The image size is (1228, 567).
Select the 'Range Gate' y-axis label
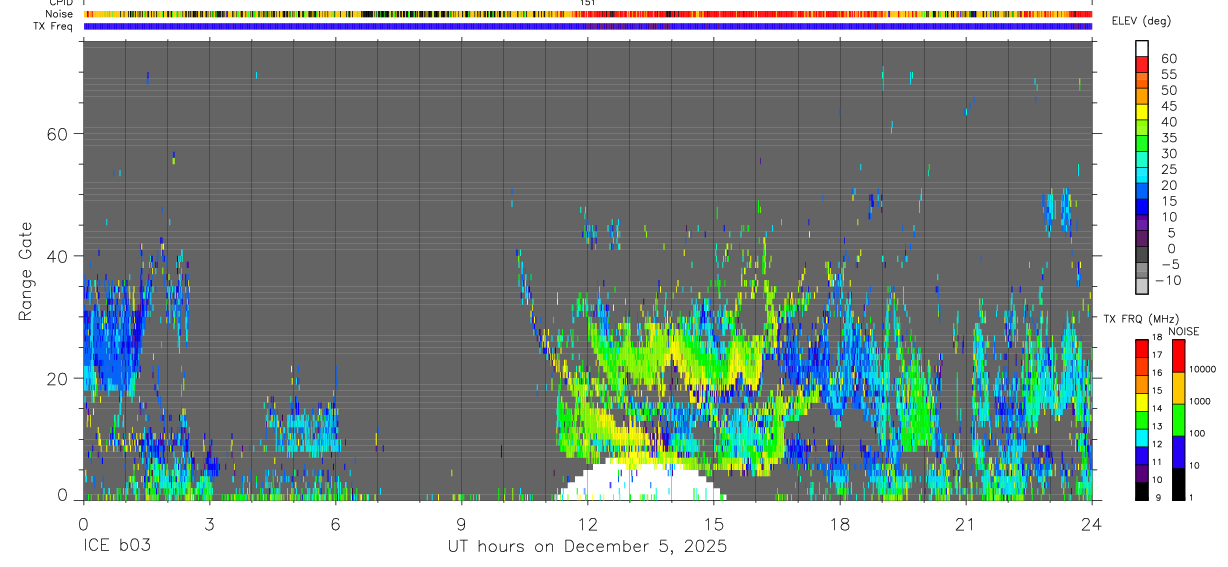coord(25,272)
